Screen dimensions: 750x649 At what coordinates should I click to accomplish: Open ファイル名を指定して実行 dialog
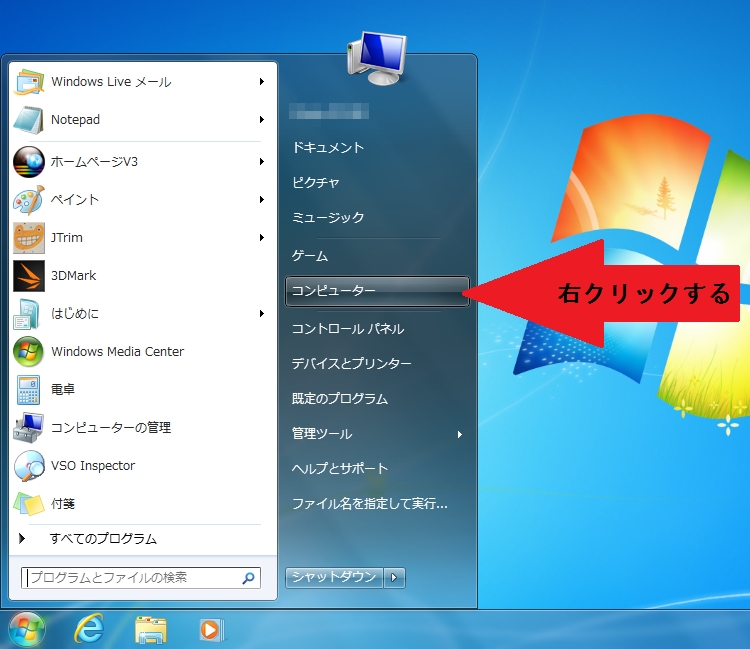click(x=370, y=504)
